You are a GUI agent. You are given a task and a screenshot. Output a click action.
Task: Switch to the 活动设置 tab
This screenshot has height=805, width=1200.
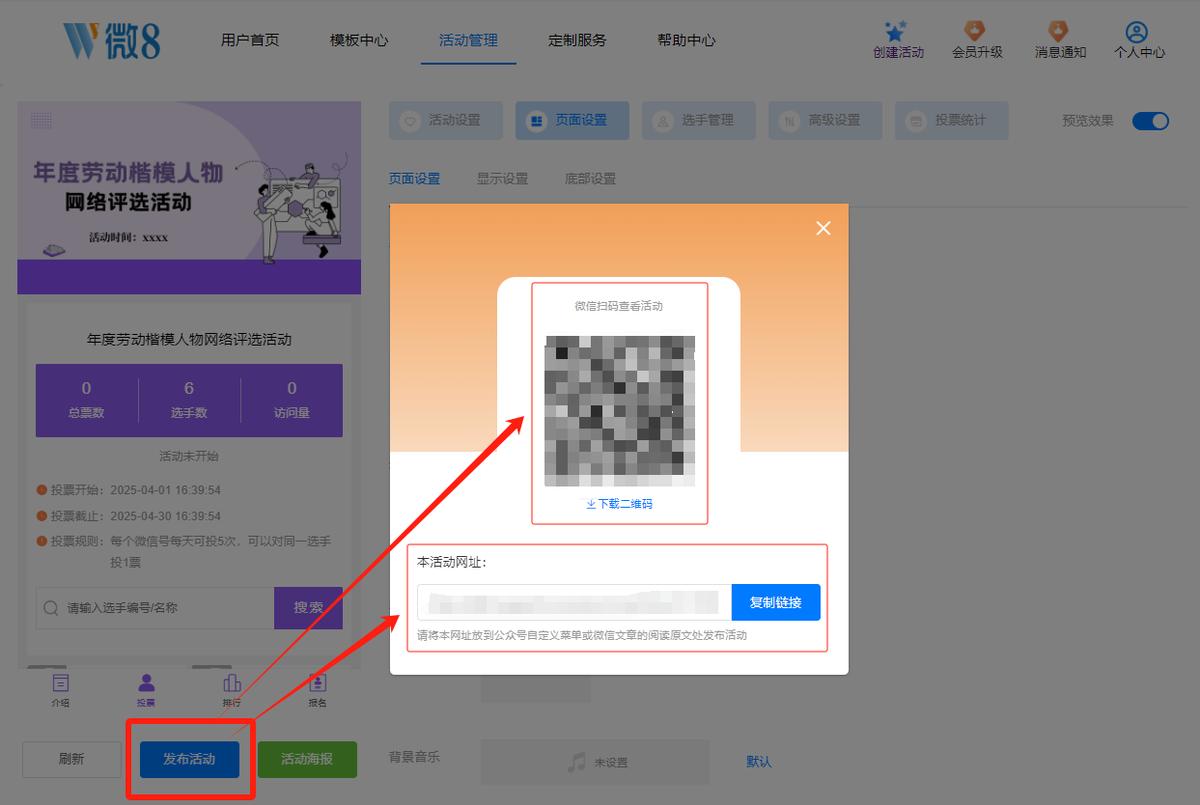[x=446, y=120]
